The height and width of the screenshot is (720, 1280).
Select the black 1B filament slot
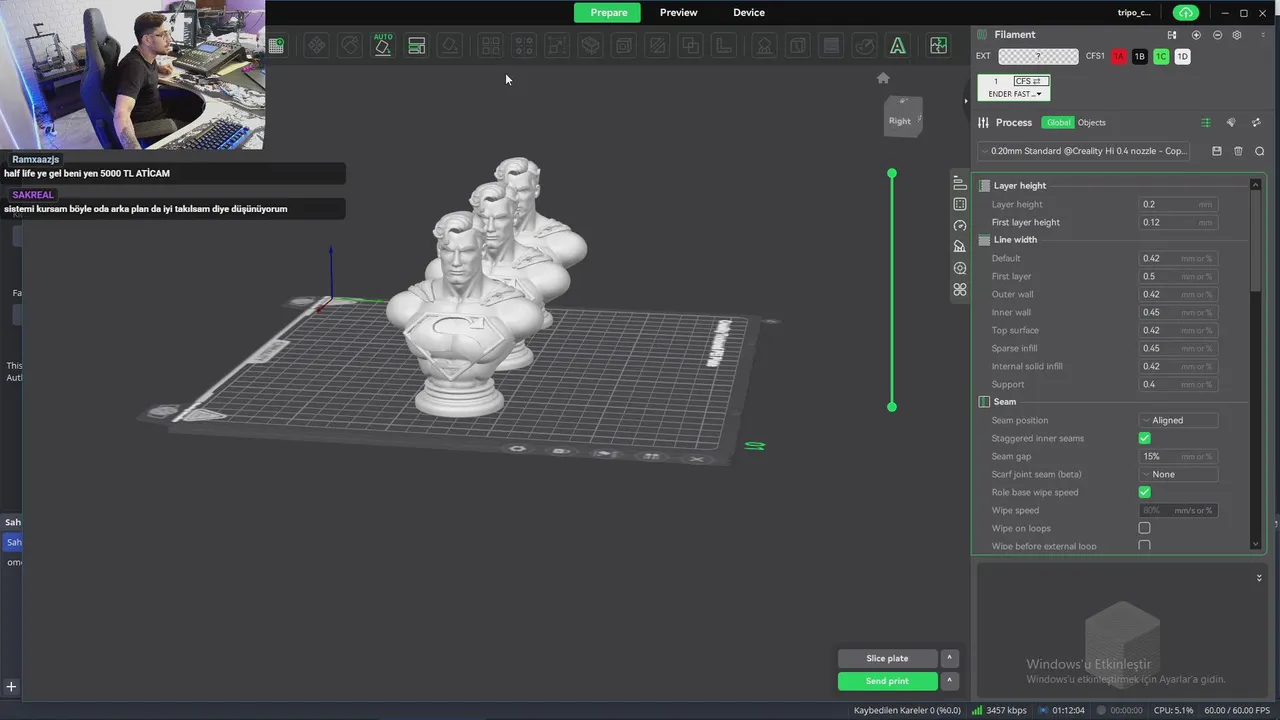tap(1140, 57)
